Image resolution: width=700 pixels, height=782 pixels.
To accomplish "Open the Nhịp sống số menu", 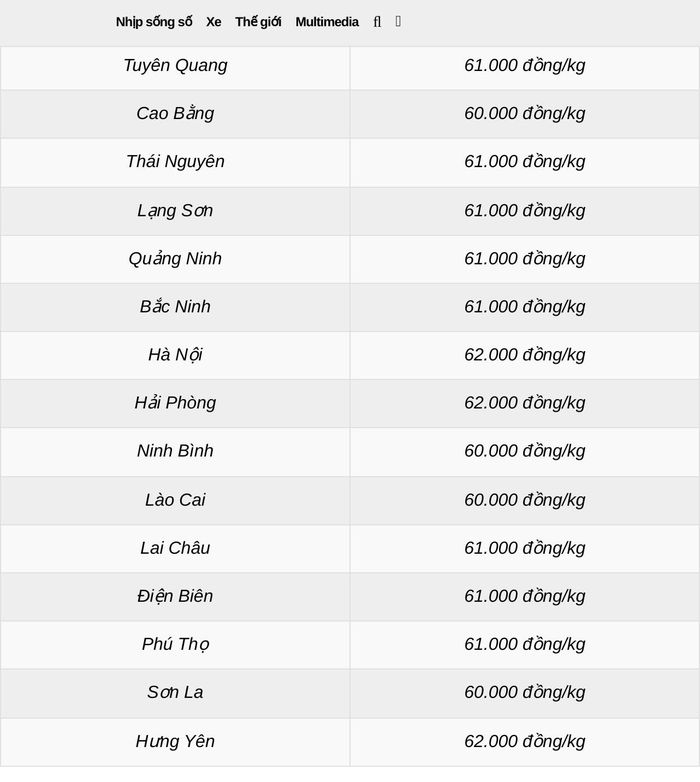I will pyautogui.click(x=154, y=22).
